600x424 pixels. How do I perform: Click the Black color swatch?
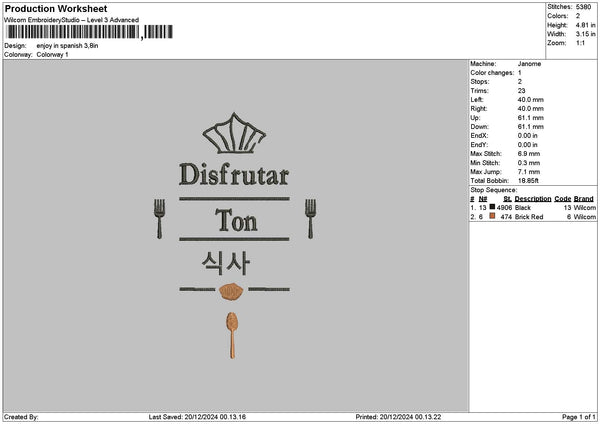click(x=492, y=207)
